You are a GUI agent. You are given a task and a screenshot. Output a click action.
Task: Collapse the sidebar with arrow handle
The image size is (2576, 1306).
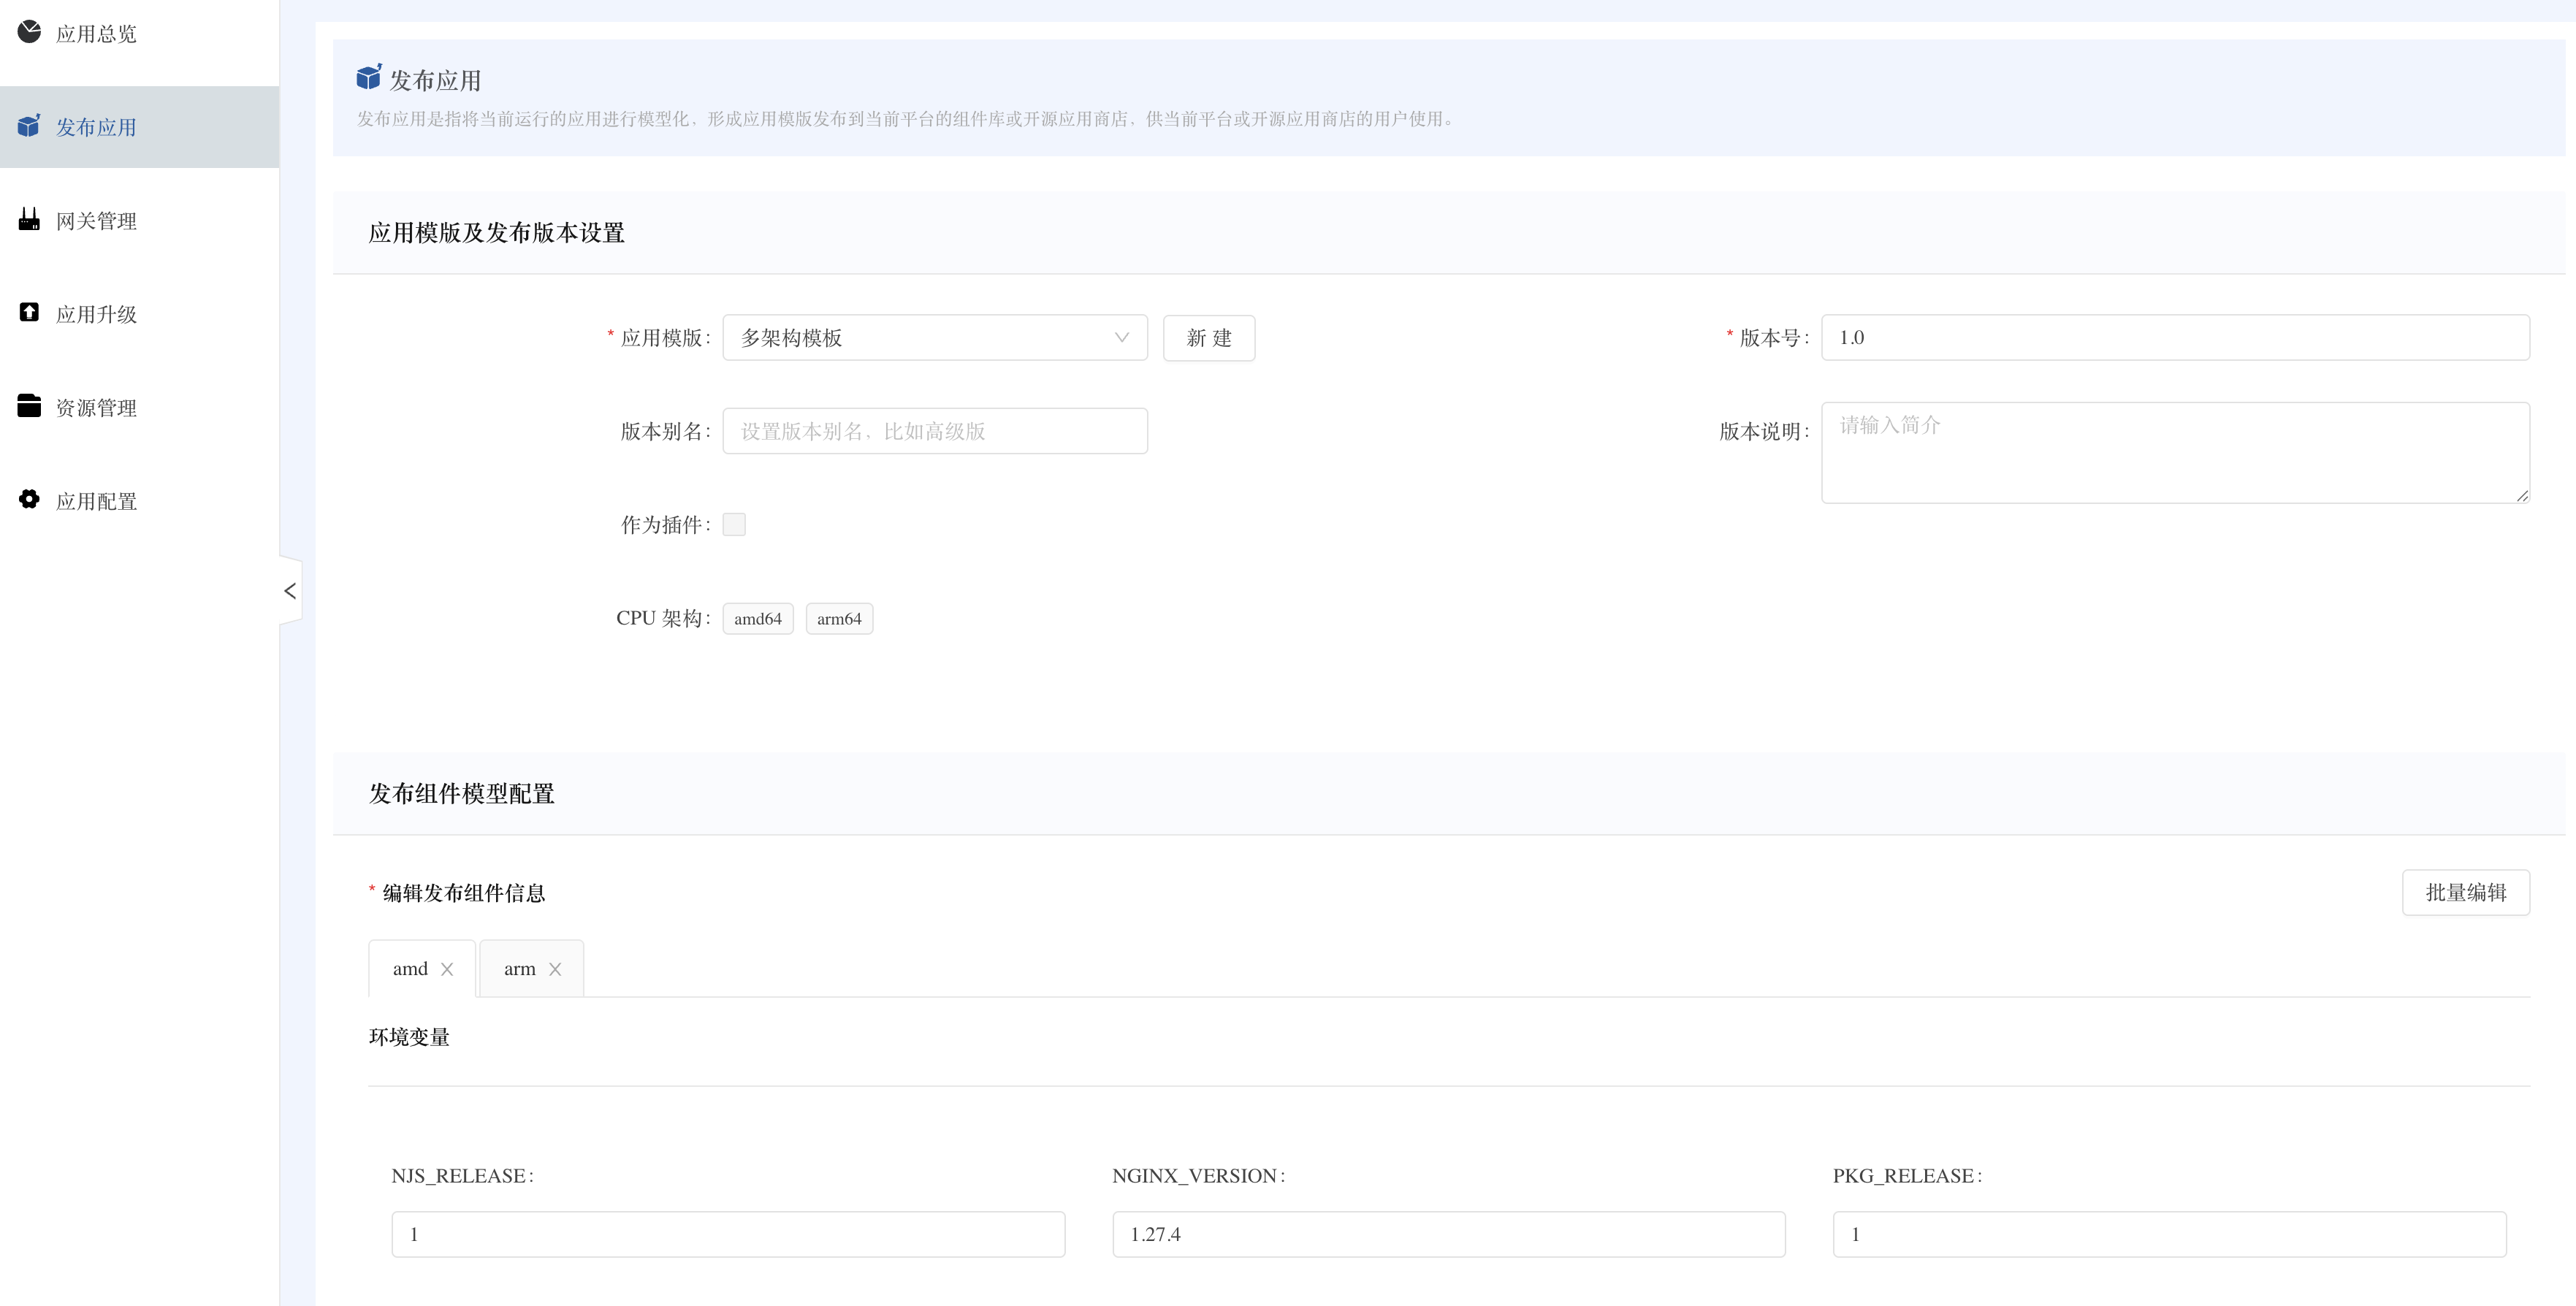point(290,591)
